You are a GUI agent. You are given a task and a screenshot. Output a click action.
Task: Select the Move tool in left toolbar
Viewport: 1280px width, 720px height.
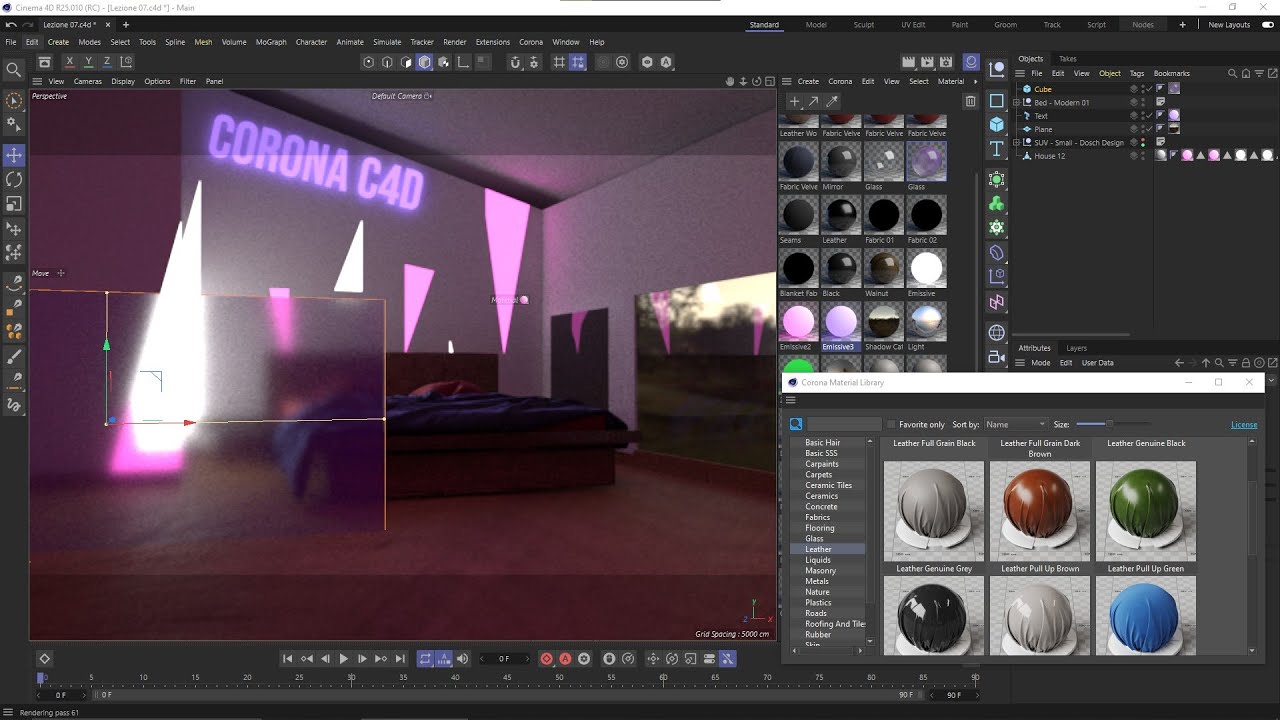(14, 155)
